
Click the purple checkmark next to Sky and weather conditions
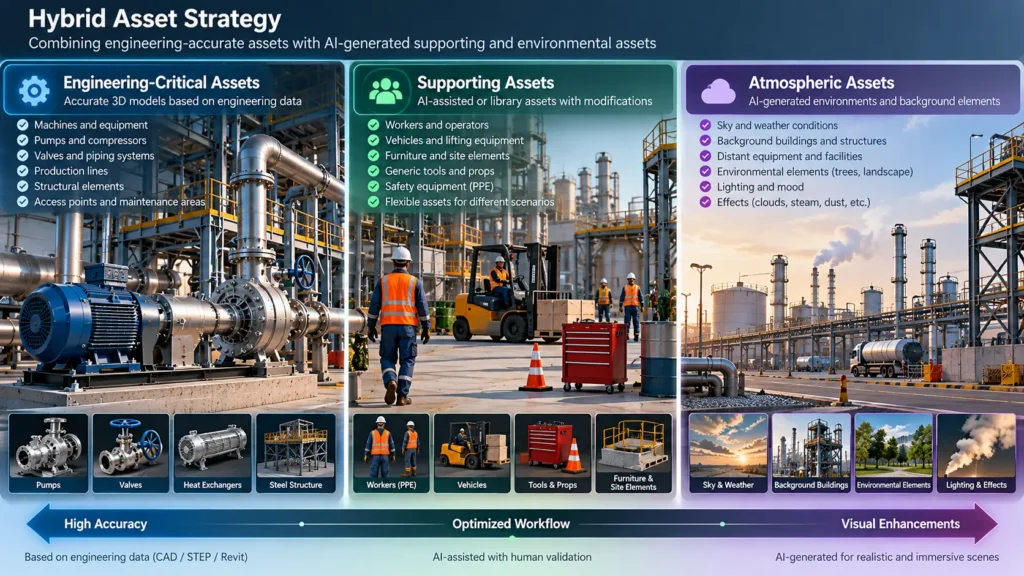[705, 125]
